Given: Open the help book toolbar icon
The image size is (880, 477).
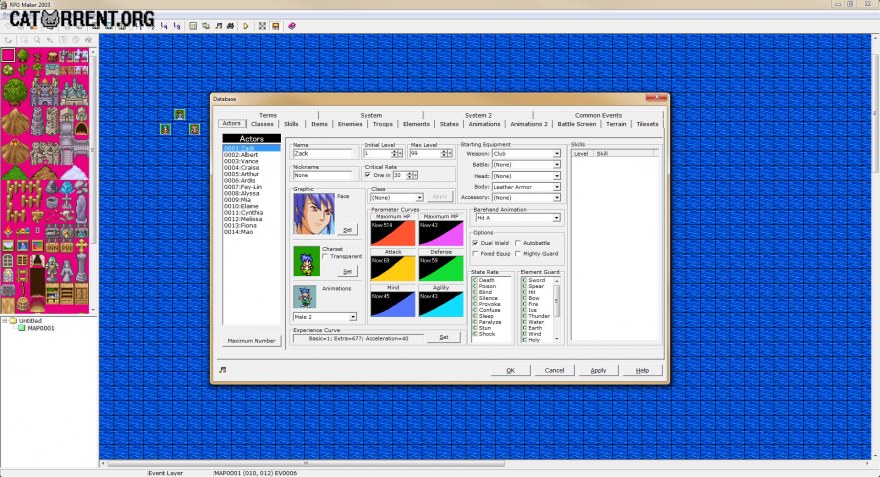Looking at the screenshot, I should (x=292, y=26).
